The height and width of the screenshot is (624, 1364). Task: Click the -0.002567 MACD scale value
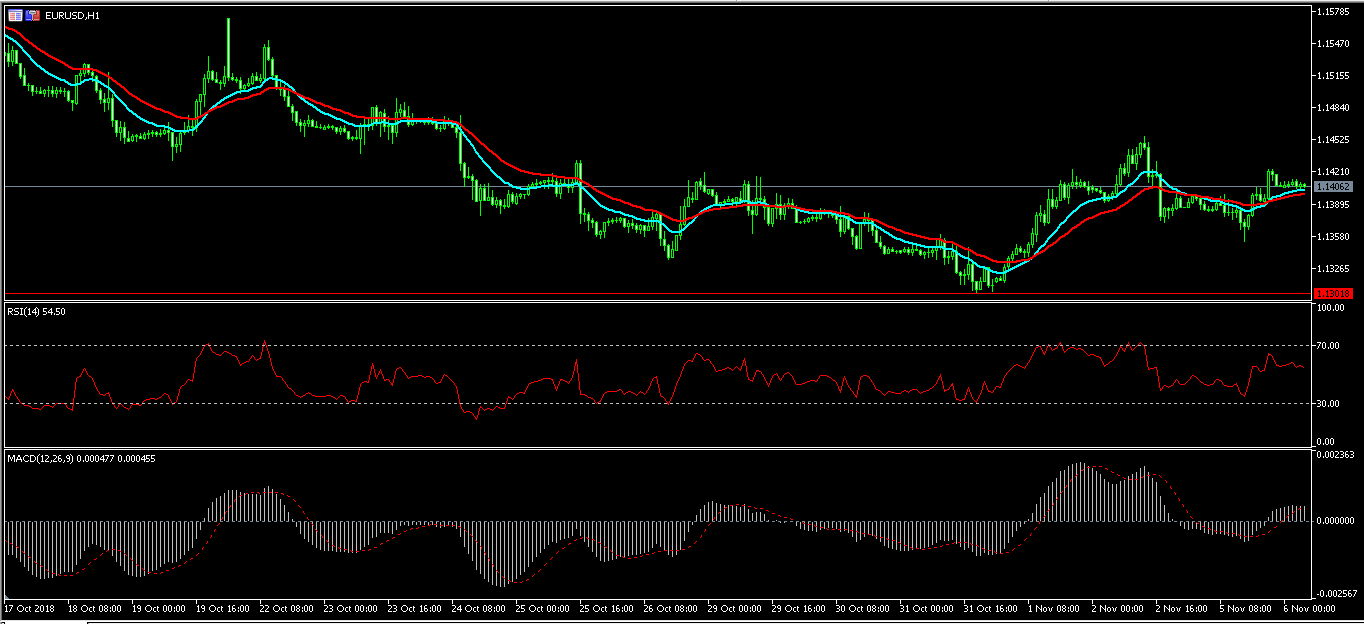(x=1336, y=593)
